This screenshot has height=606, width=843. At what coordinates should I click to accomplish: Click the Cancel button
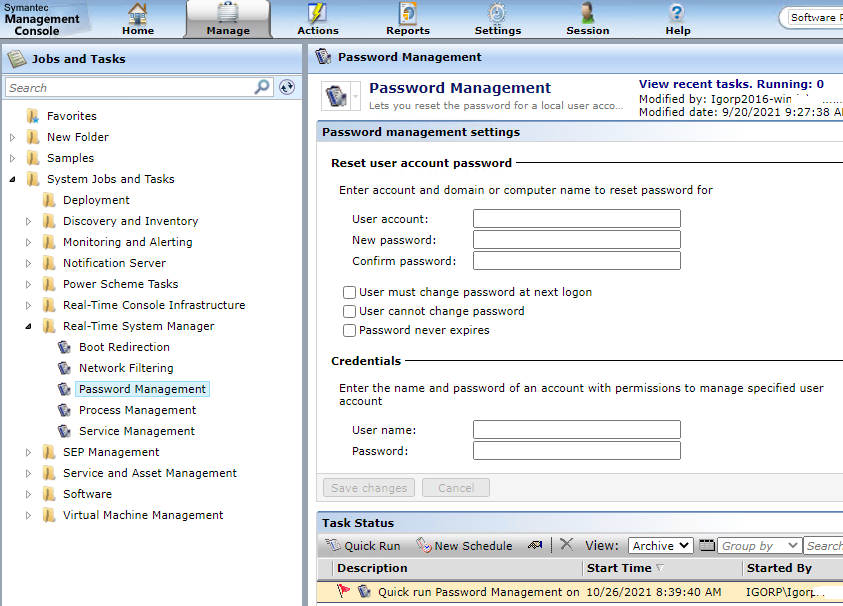[456, 488]
